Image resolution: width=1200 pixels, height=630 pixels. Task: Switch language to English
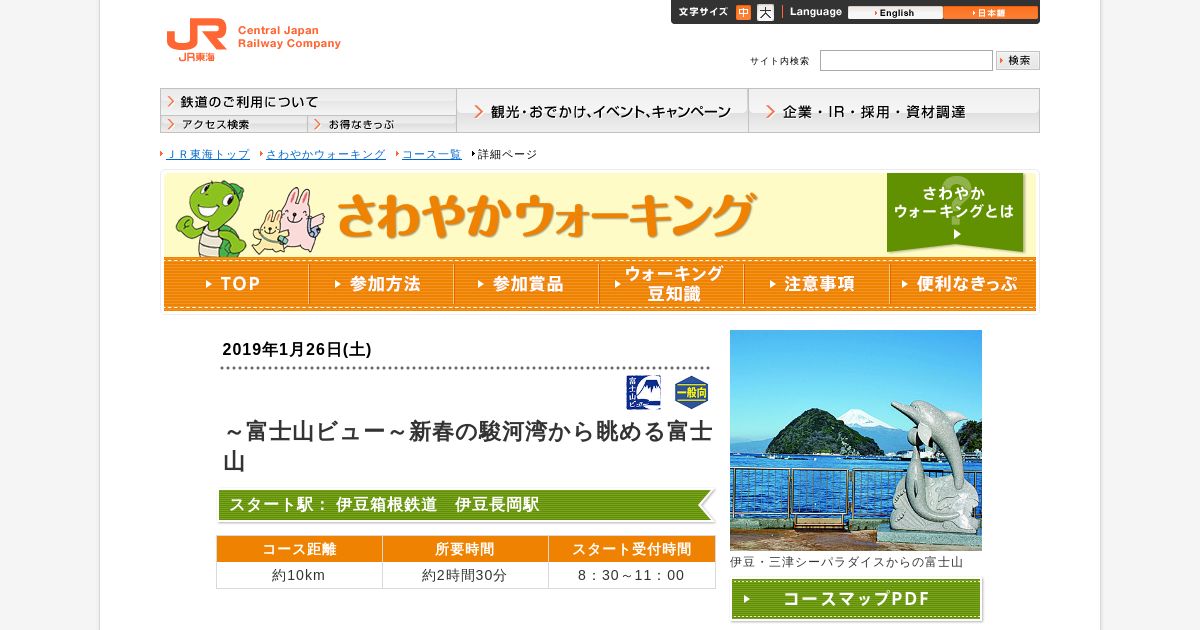[895, 13]
